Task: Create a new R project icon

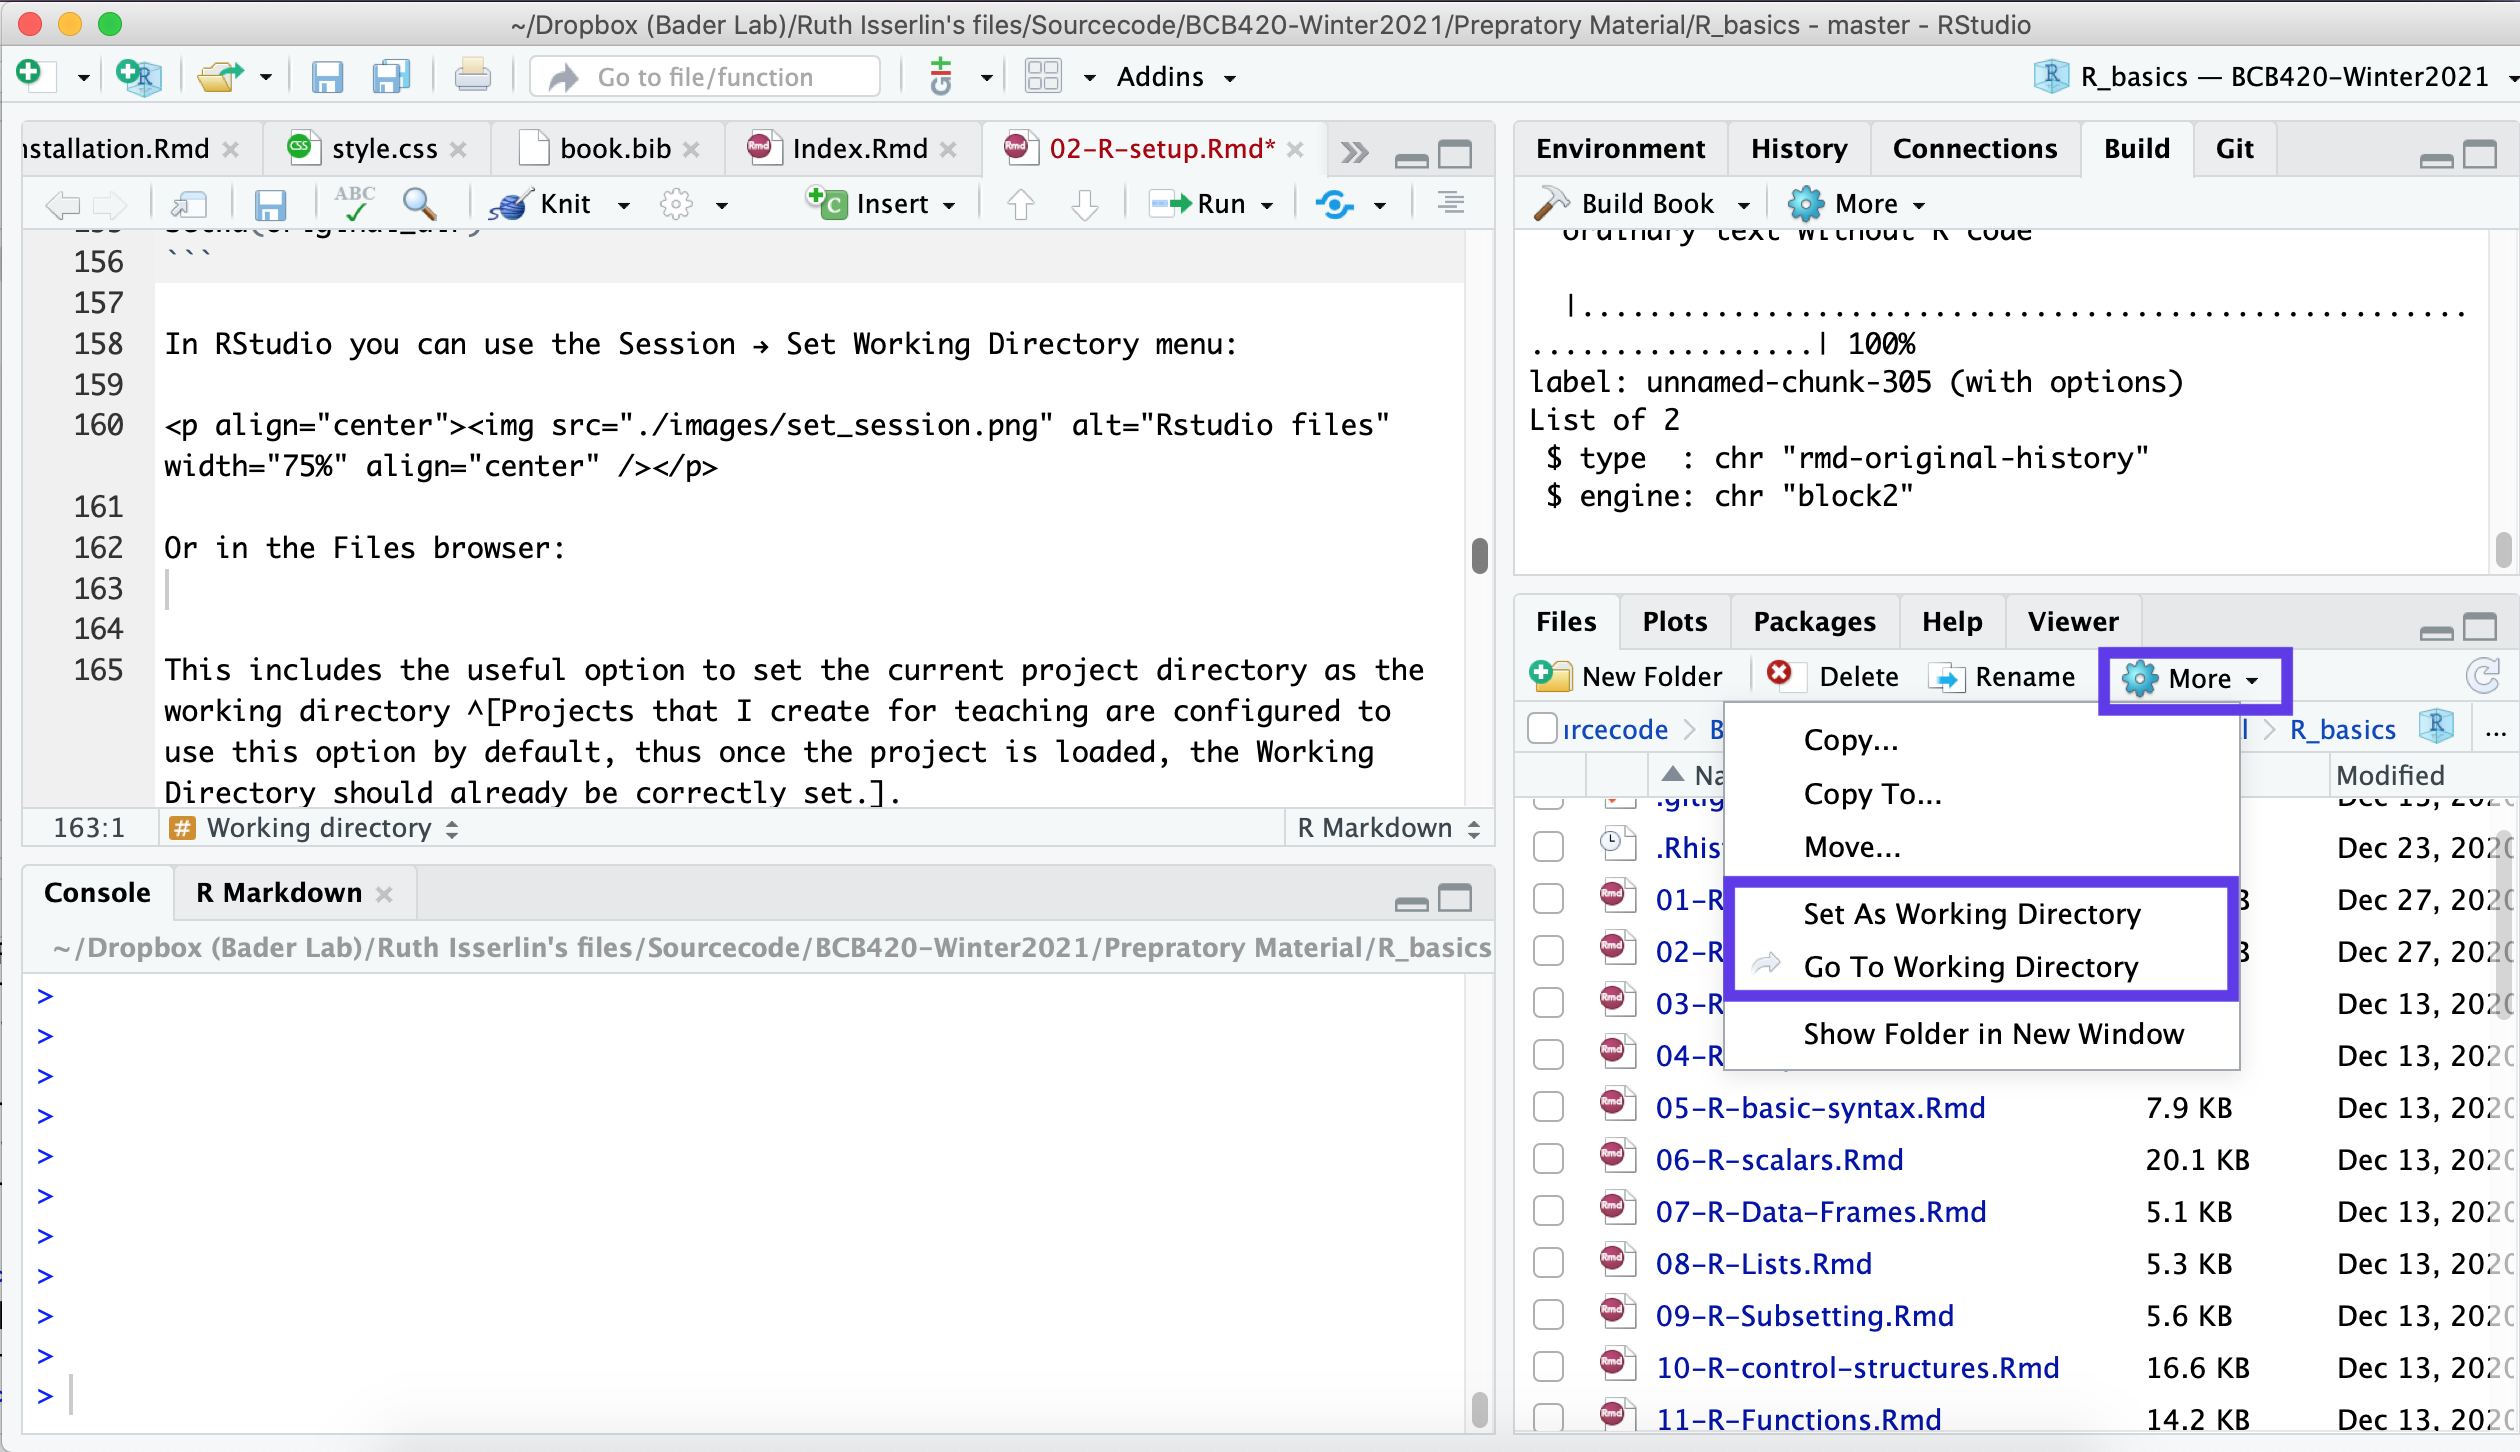Action: tap(138, 76)
